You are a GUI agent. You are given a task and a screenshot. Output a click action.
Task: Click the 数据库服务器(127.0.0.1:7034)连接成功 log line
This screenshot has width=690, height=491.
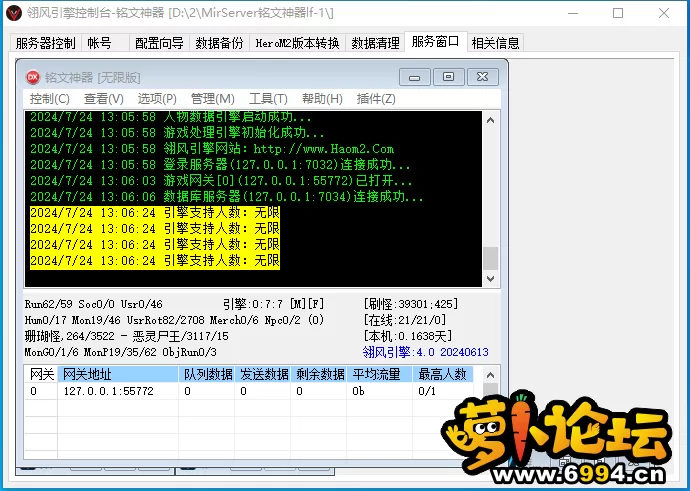[227, 197]
